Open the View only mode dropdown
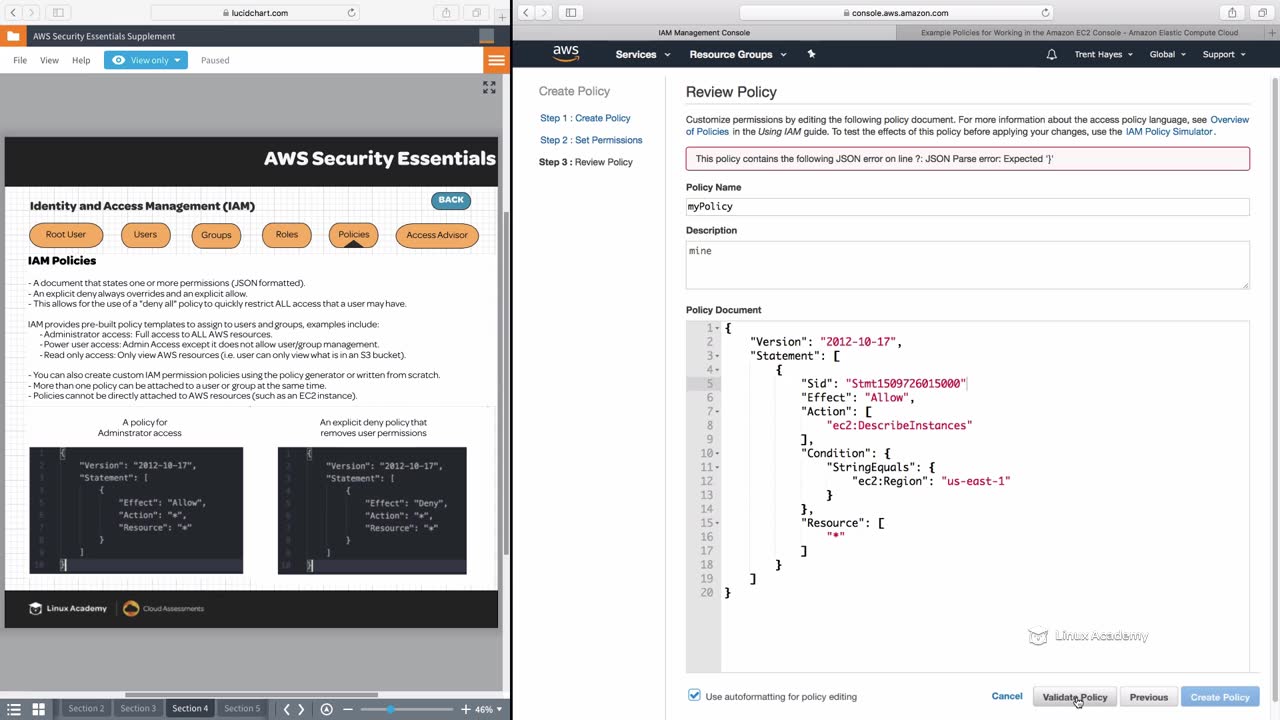Viewport: 1280px width, 720px height. (146, 60)
